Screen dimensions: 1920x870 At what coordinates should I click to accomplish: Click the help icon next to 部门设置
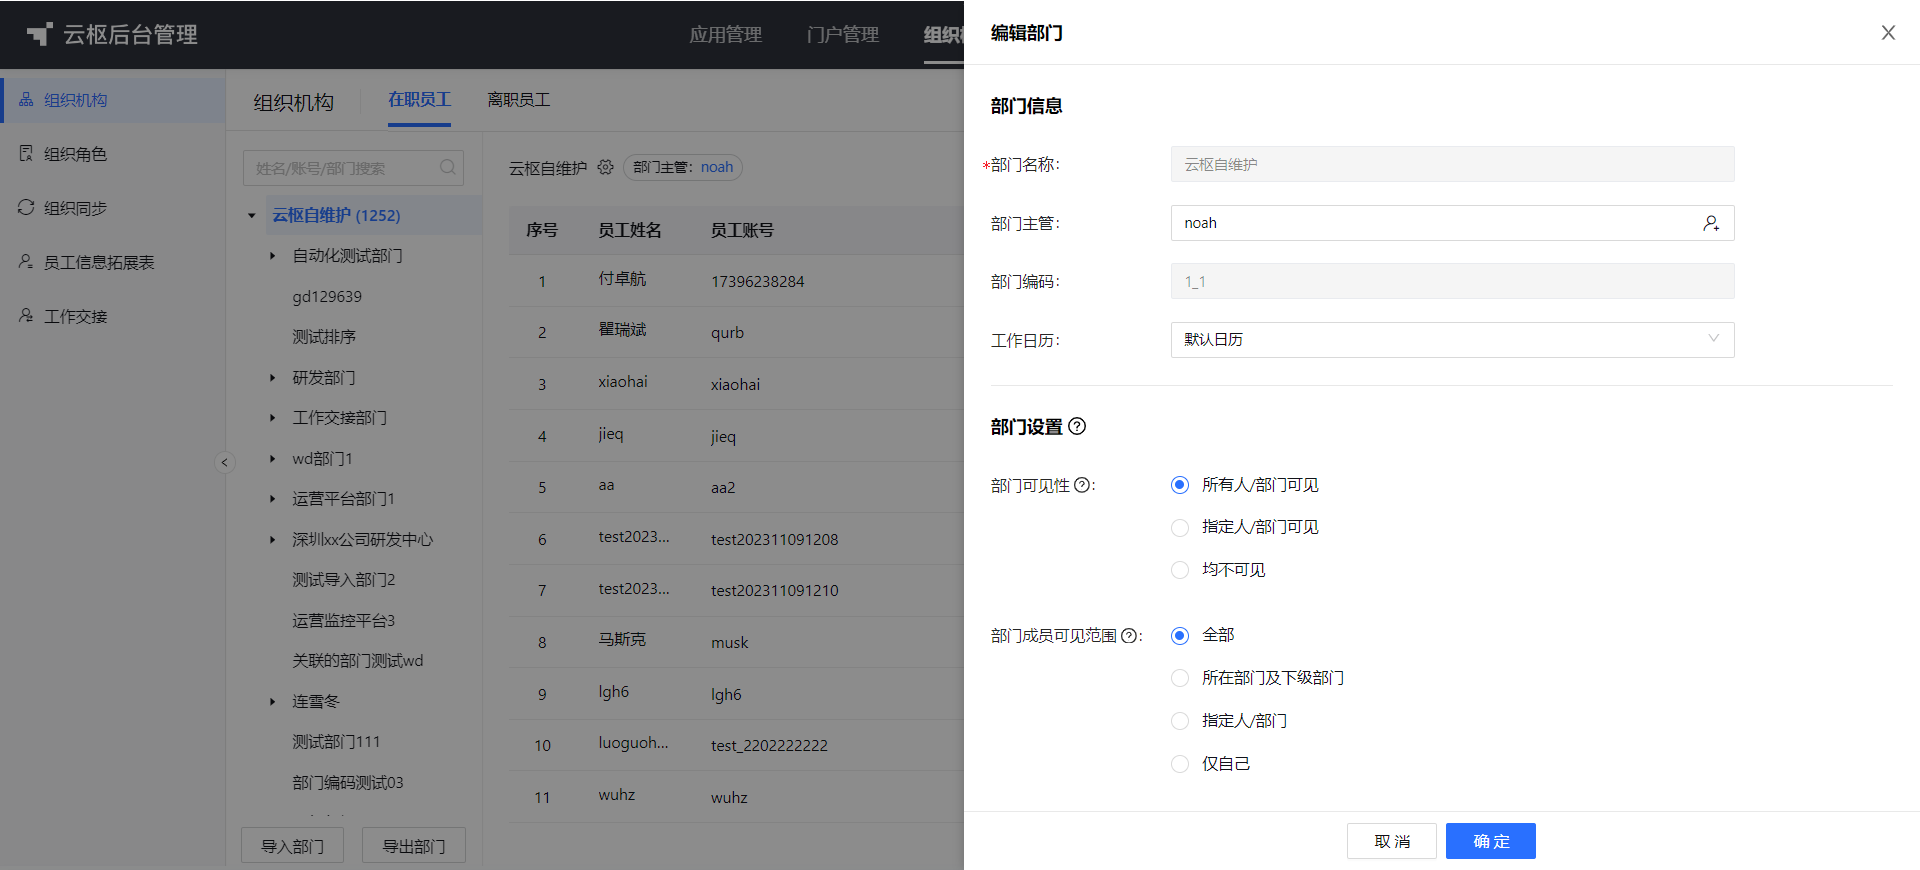1077,426
